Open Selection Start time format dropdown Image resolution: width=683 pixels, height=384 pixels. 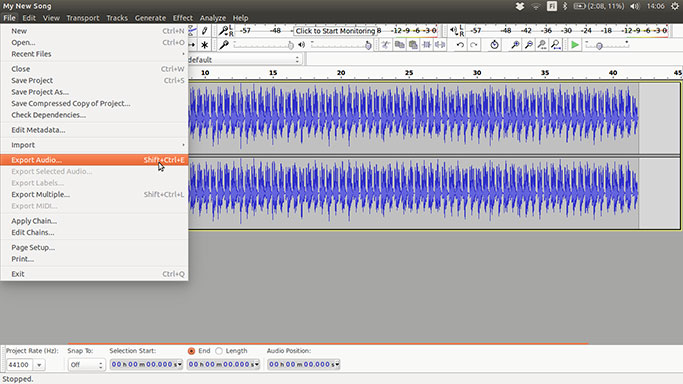[179, 364]
